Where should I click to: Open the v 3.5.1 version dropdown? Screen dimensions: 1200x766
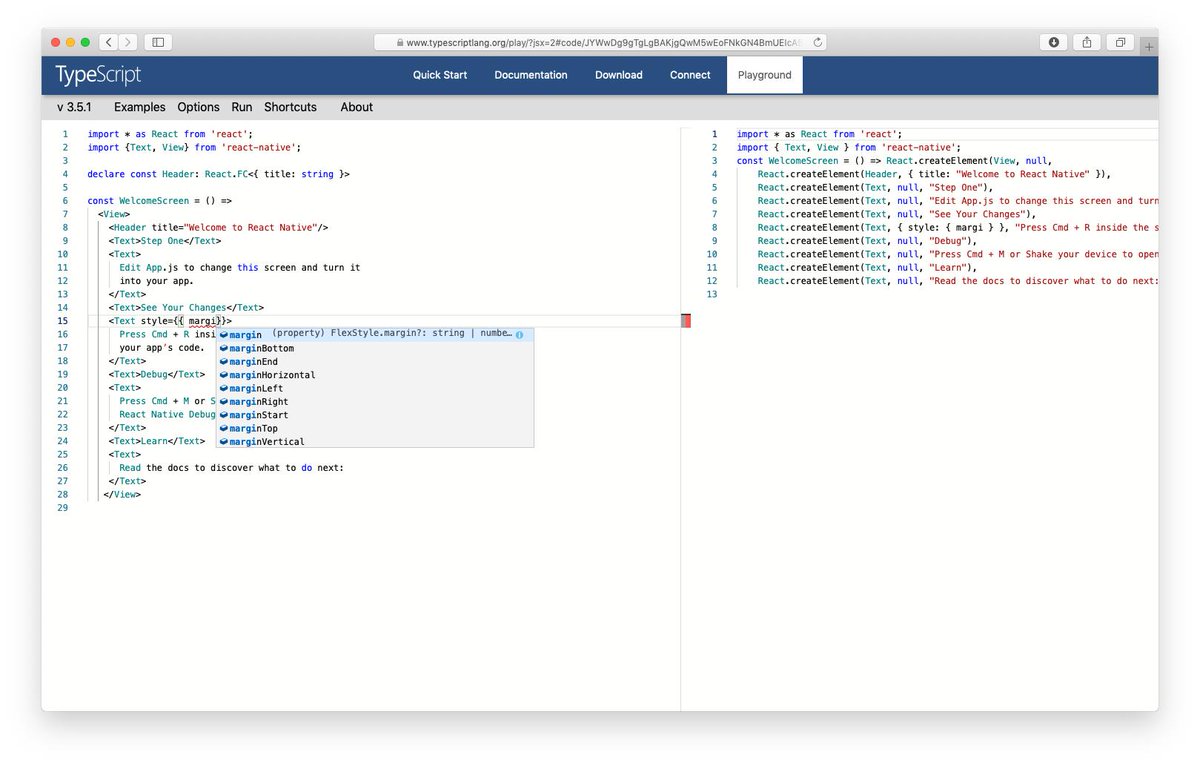tap(74, 107)
